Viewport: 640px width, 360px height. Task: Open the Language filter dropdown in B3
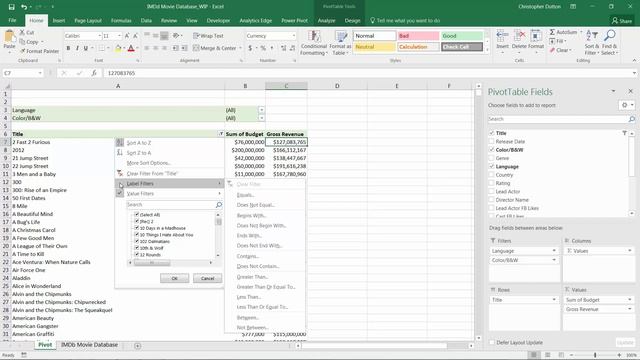click(x=261, y=110)
